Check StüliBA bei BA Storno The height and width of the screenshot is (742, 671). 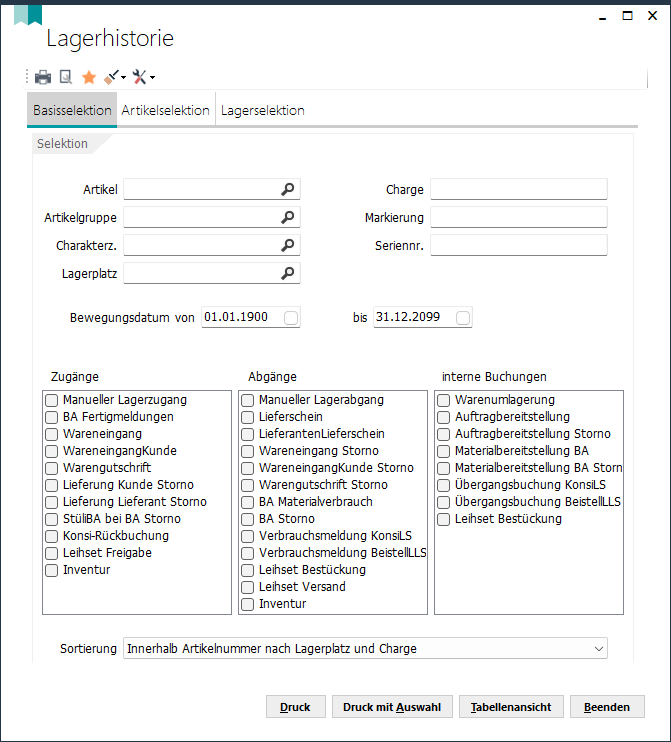point(52,519)
